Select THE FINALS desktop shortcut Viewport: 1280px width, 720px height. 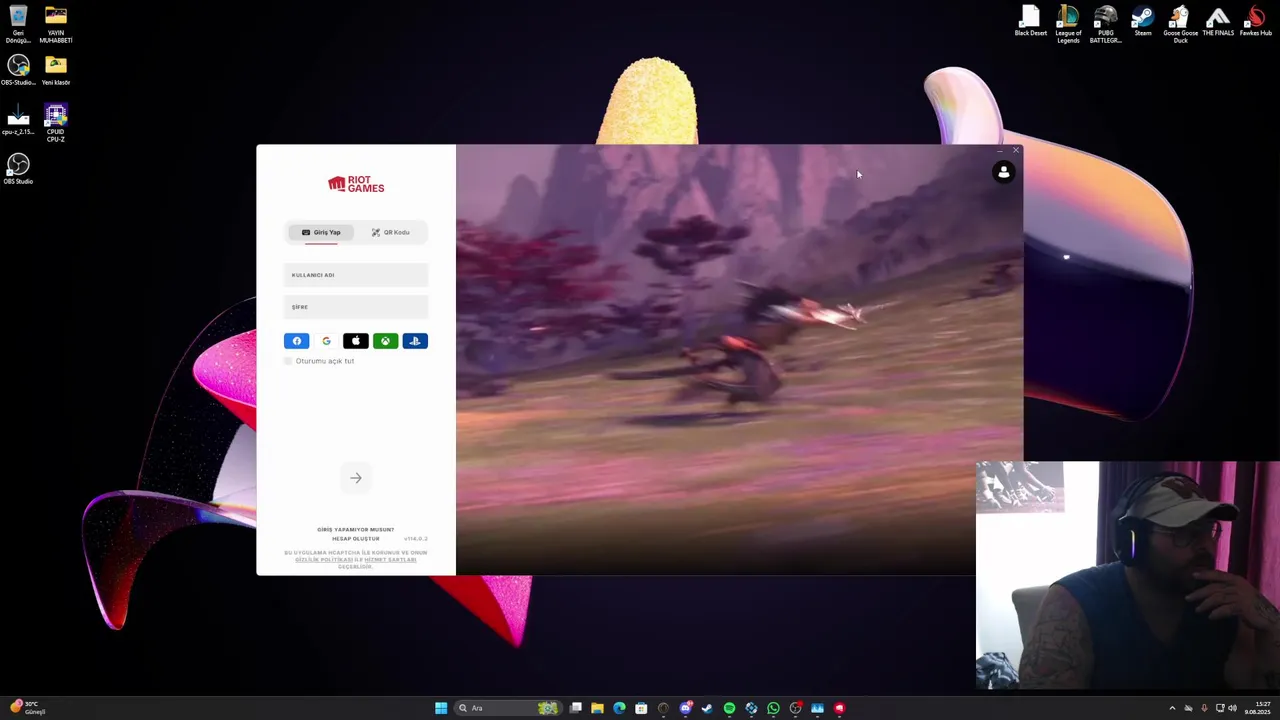1218,23
